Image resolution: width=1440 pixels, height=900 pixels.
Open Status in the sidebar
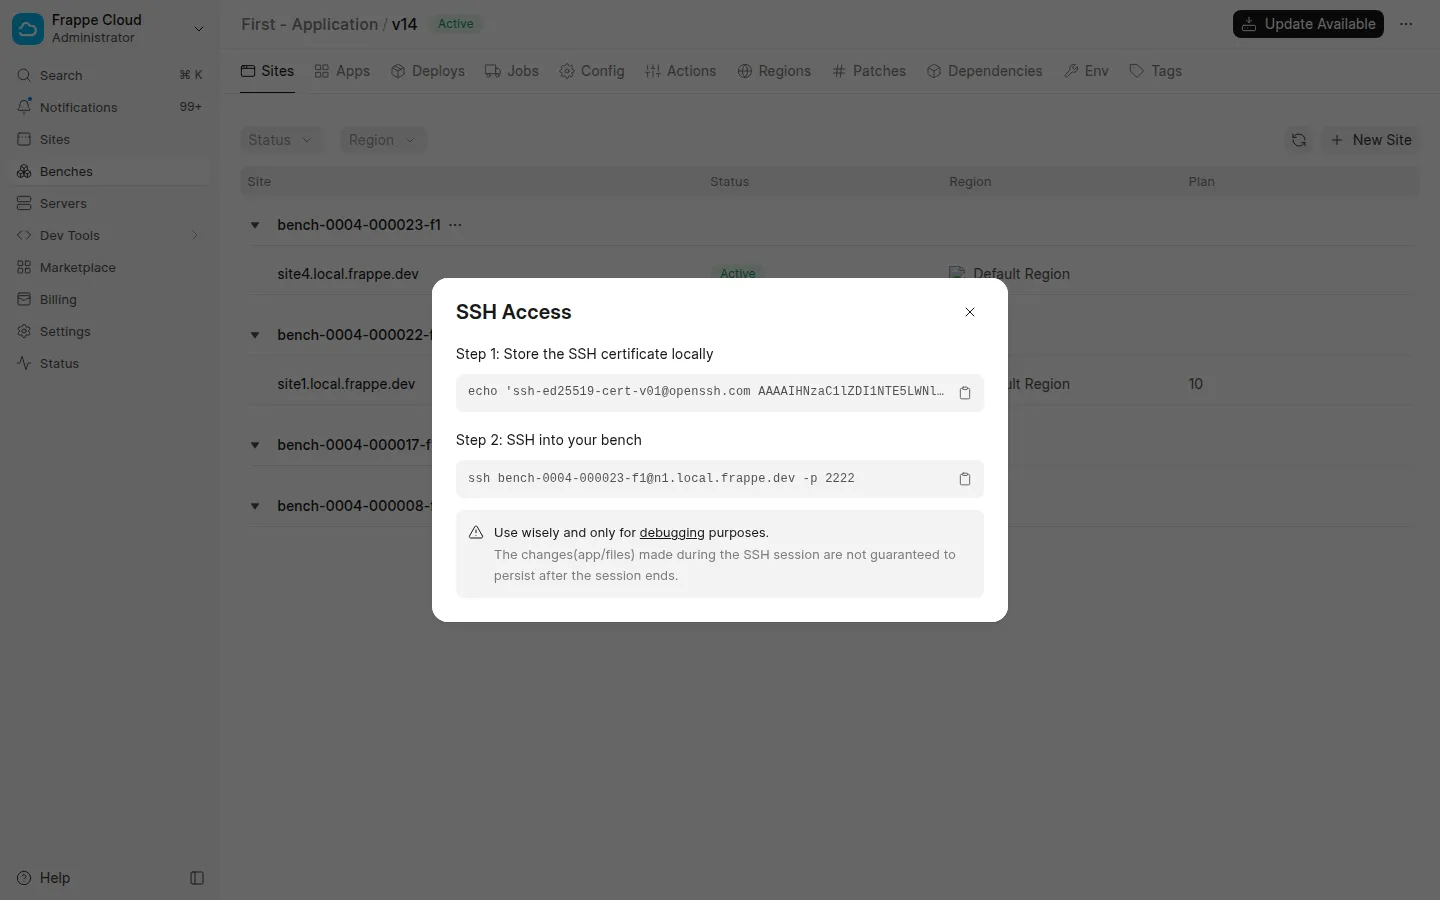click(x=110, y=363)
